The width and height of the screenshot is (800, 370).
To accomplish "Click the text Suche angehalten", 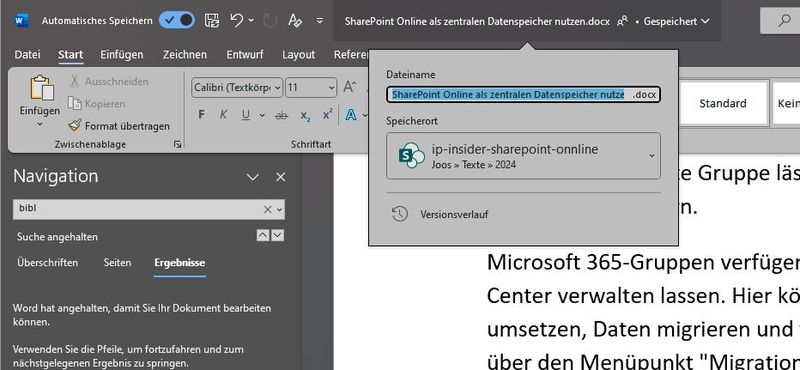I will click(x=57, y=237).
